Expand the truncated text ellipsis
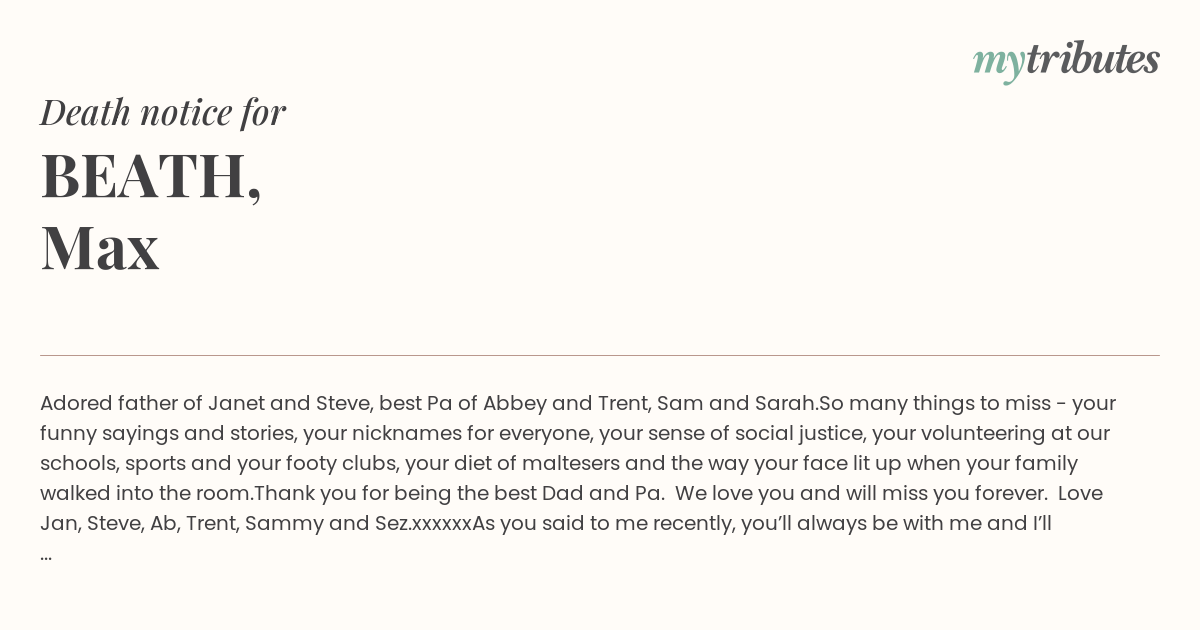Image resolution: width=1200 pixels, height=630 pixels. click(x=46, y=553)
